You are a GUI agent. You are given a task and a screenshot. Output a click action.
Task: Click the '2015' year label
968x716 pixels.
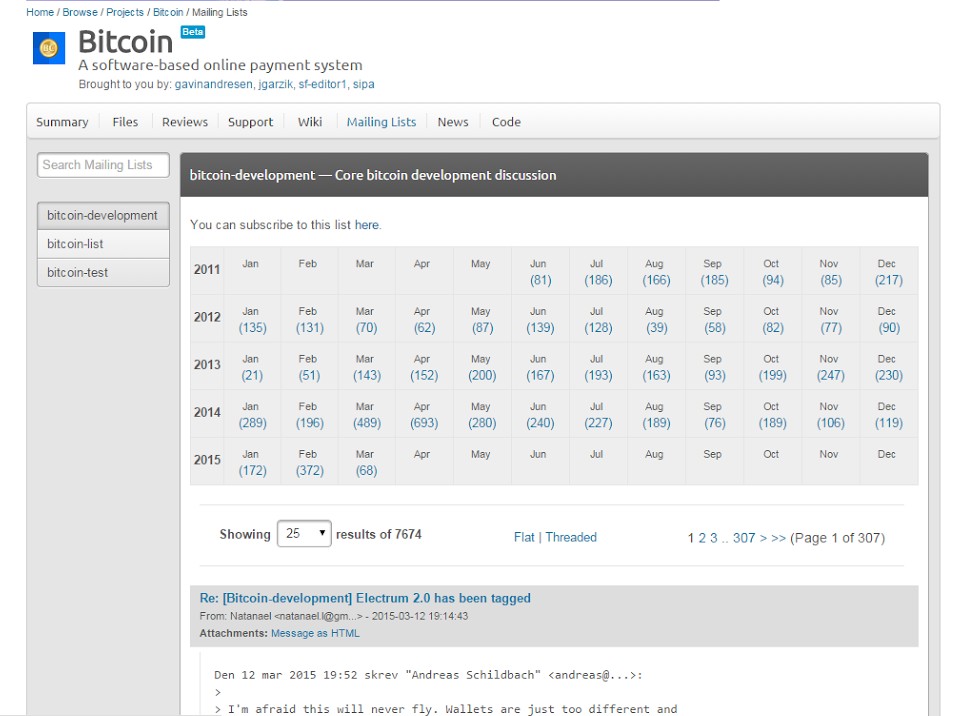[x=207, y=459]
